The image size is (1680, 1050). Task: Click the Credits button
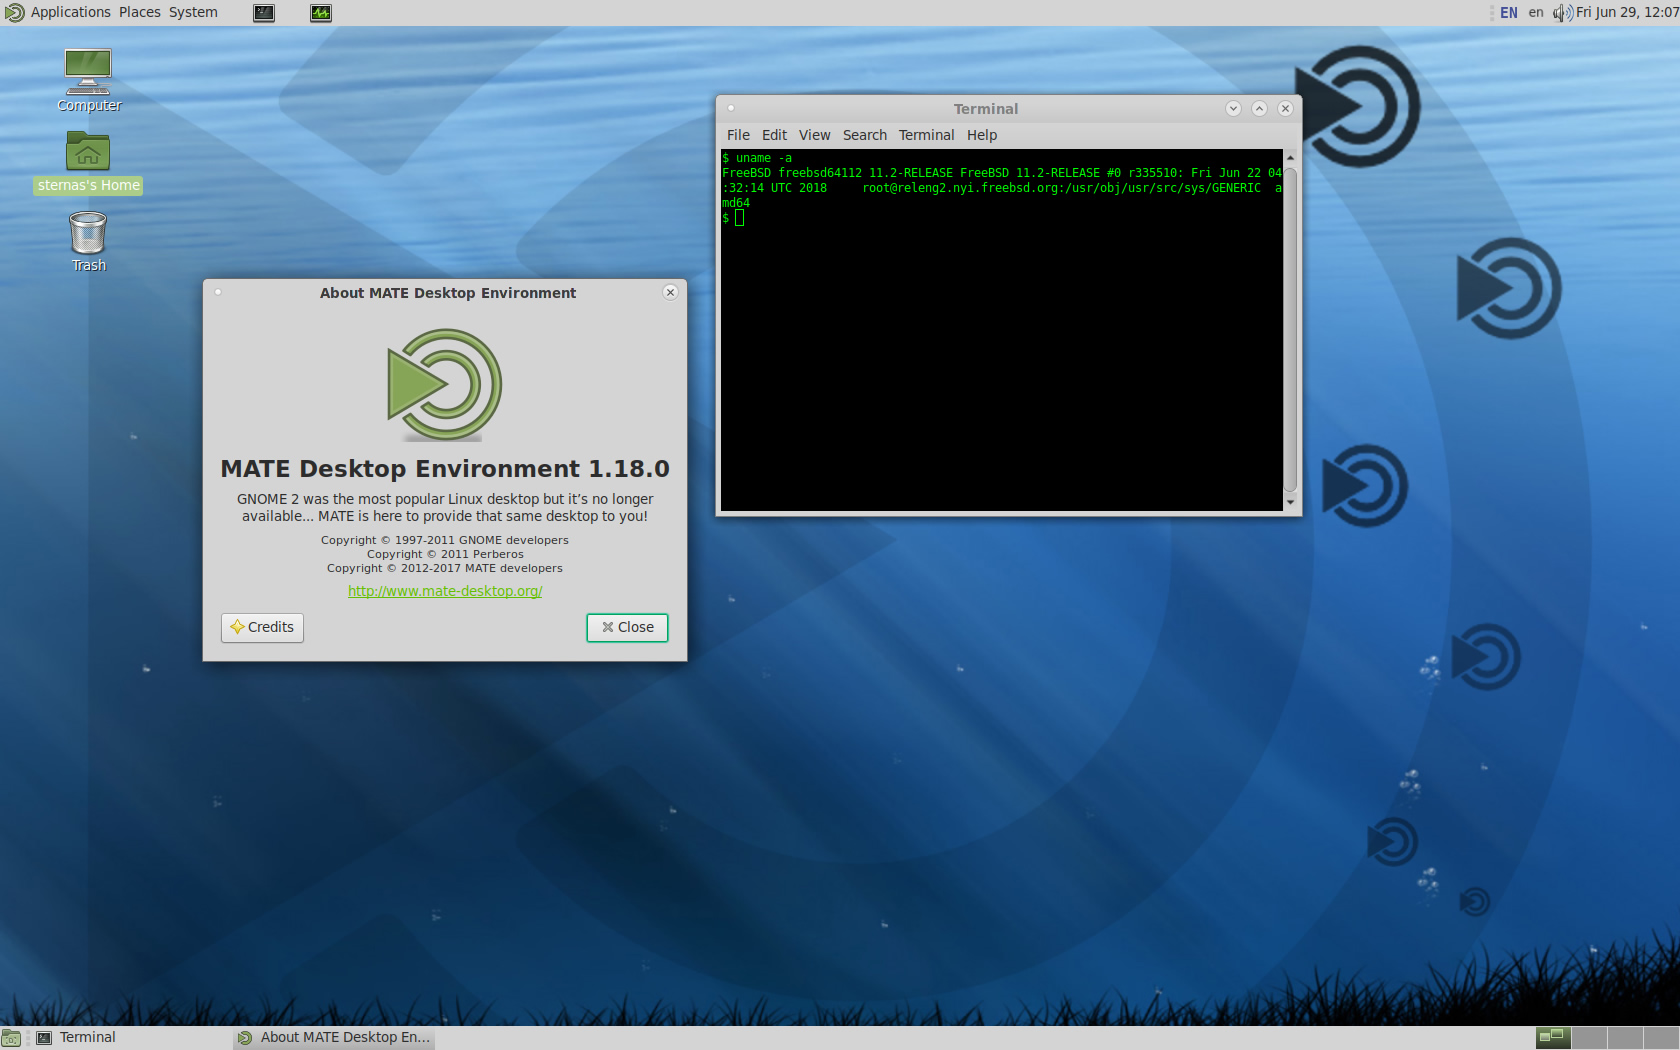pos(262,627)
